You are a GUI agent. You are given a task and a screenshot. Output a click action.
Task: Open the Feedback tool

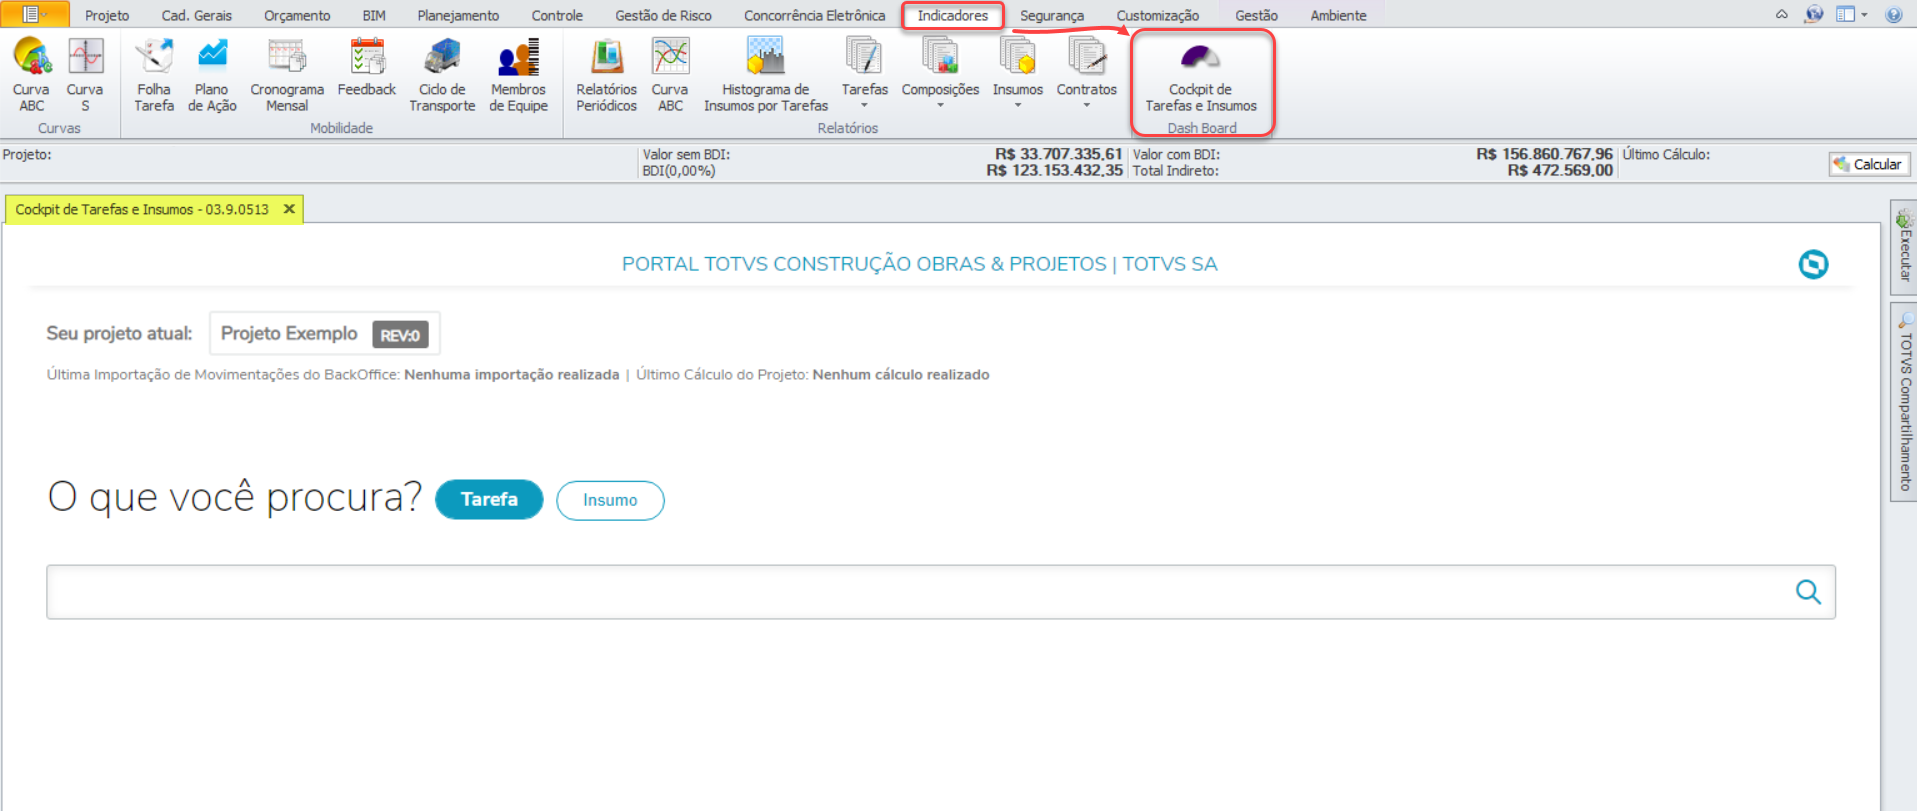point(367,68)
